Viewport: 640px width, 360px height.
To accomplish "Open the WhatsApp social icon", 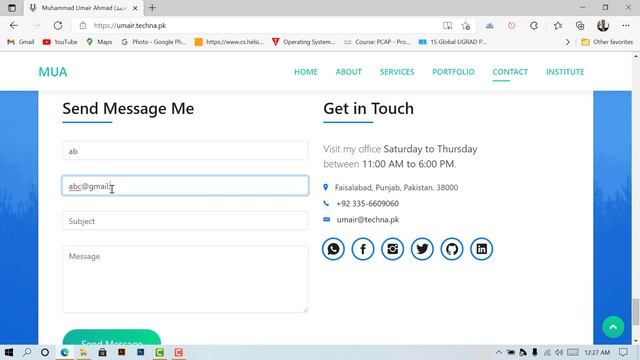I will (x=333, y=249).
